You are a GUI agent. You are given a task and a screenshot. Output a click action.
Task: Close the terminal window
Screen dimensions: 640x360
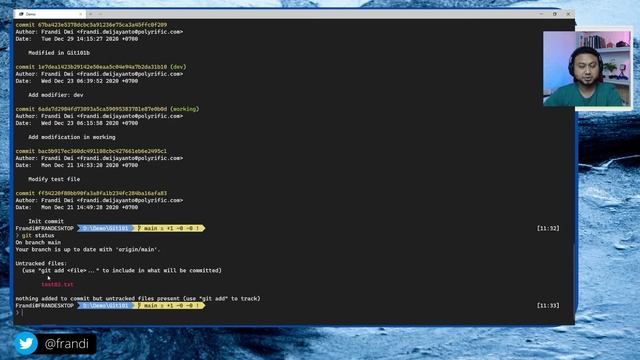tap(568, 14)
